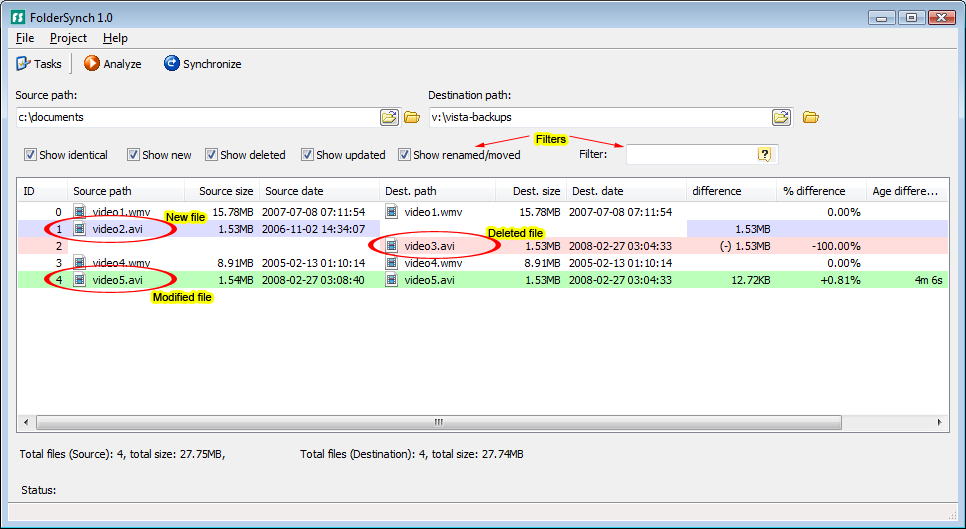Click in the Source path input field
Screen dimensions: 966x529
tap(197, 117)
